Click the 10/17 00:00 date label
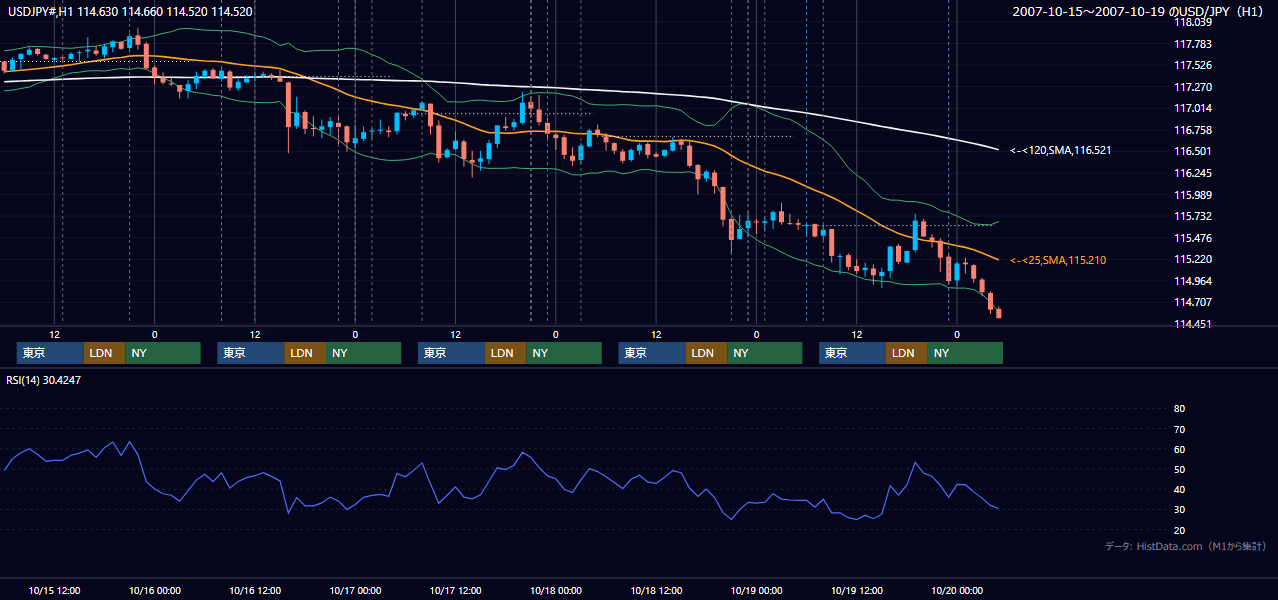Screen dimensions: 1278x600 [x=355, y=590]
